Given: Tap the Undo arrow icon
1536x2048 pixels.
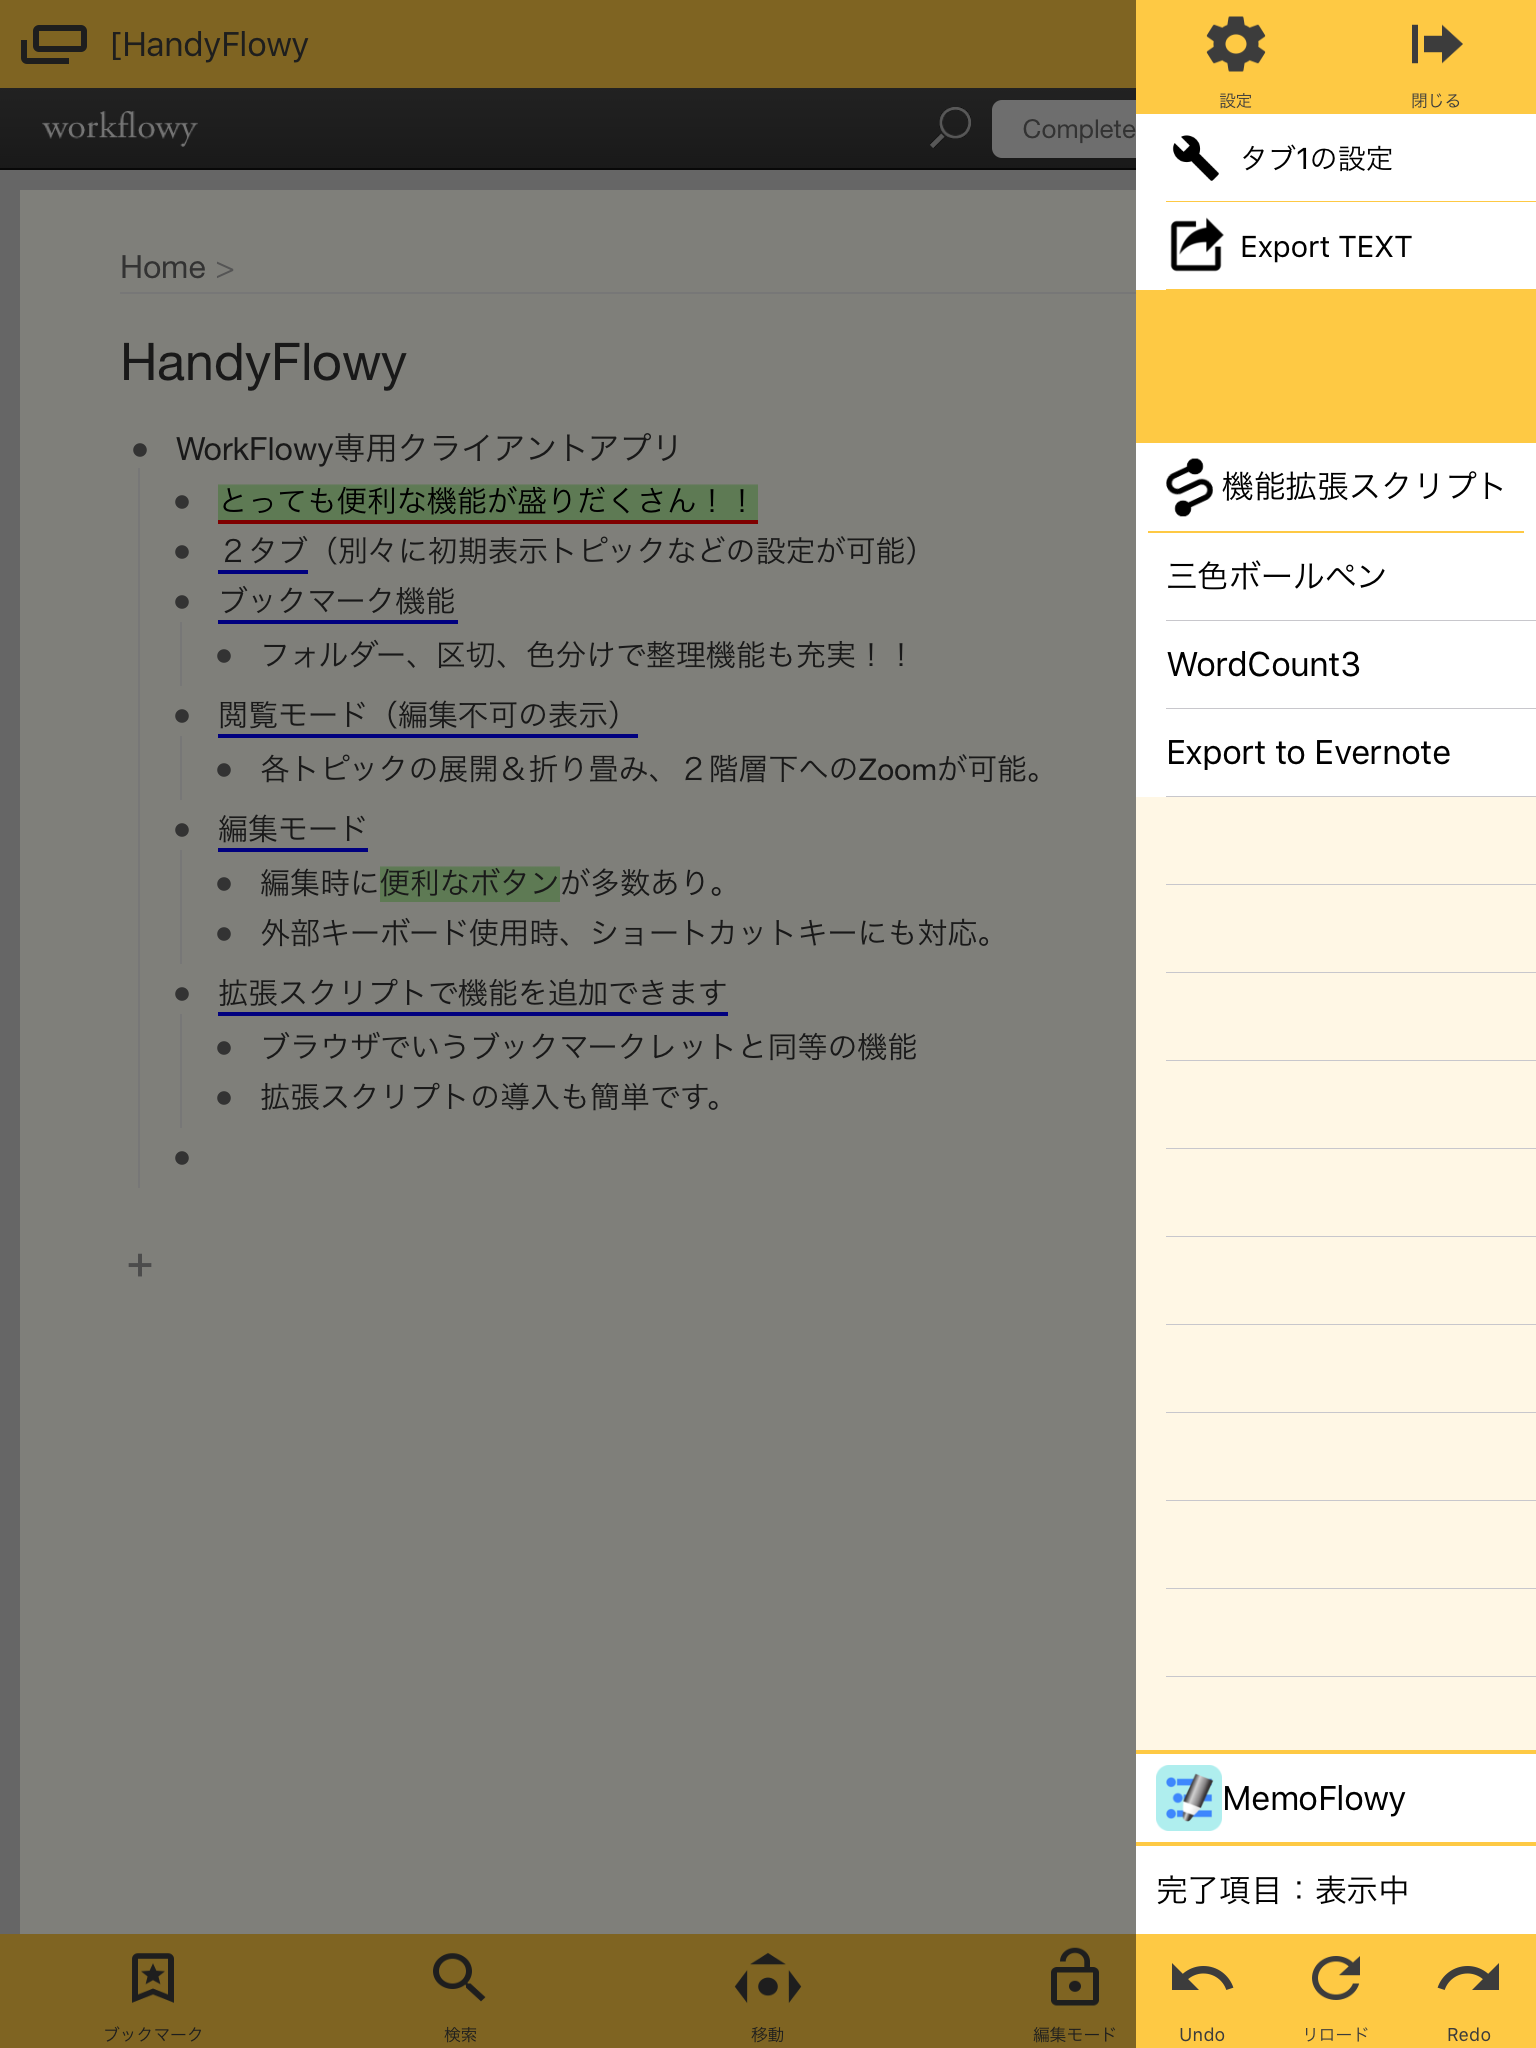Looking at the screenshot, I should point(1202,1980).
